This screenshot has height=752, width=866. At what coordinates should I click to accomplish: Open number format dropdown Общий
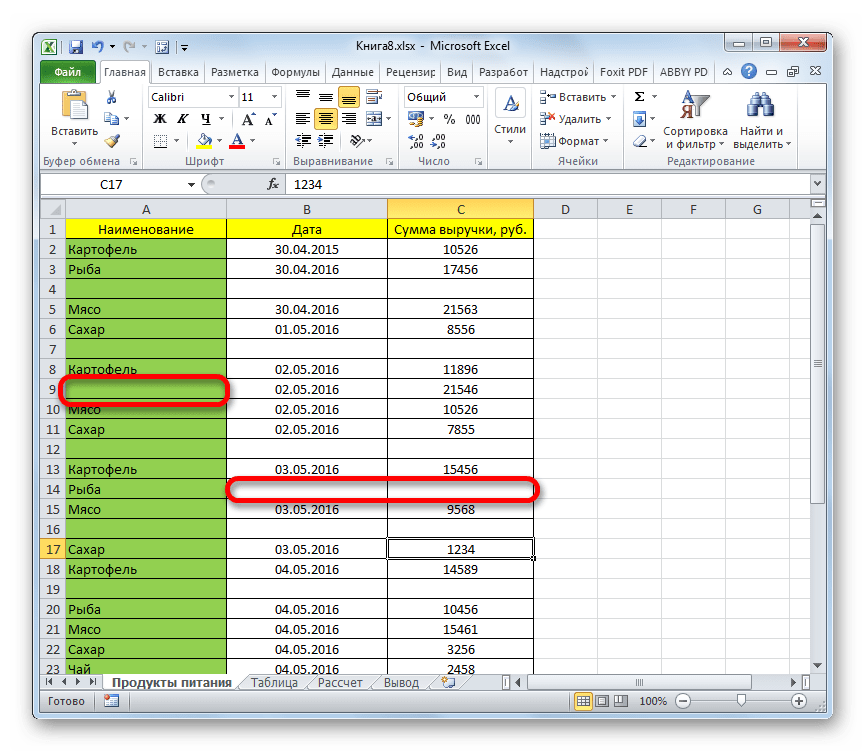tap(476, 97)
